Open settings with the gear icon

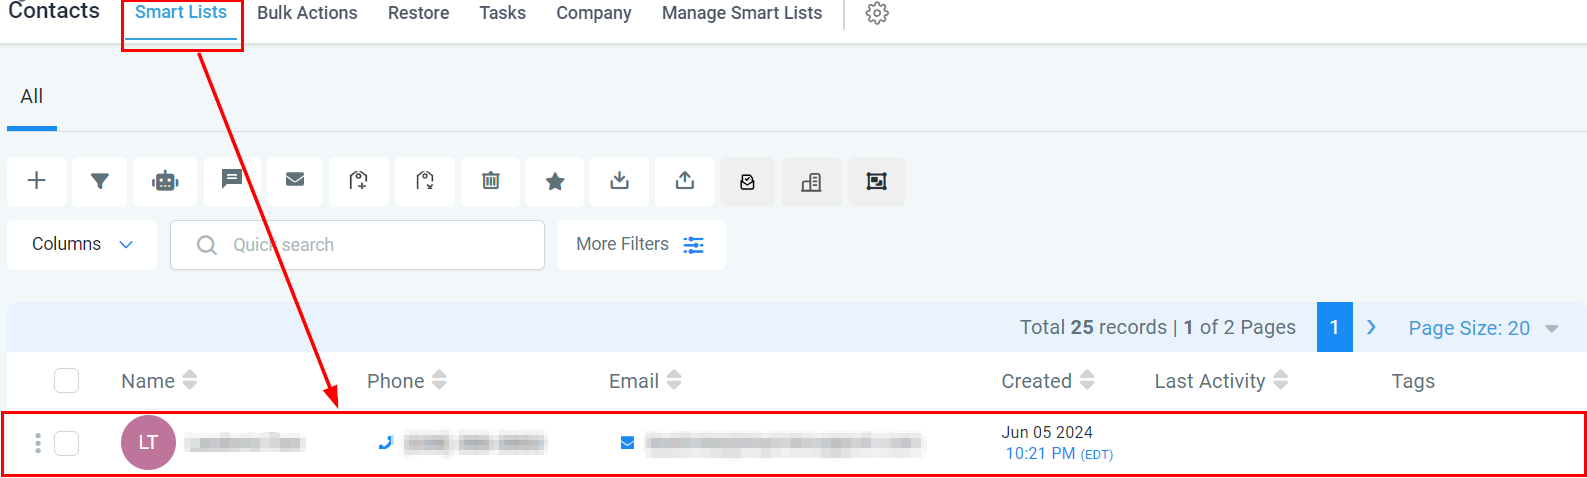coord(877,14)
